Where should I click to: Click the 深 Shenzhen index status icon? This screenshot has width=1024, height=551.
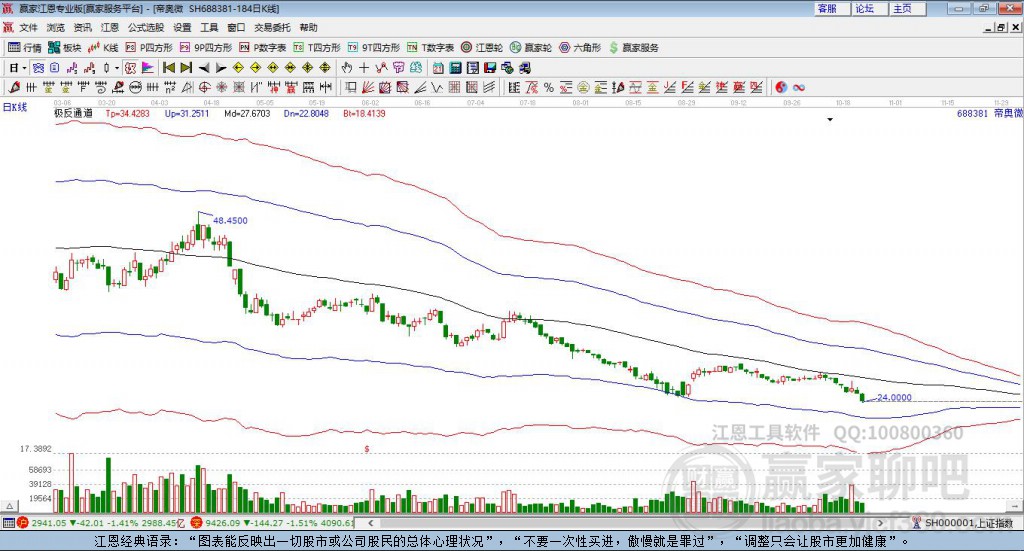coord(197,523)
